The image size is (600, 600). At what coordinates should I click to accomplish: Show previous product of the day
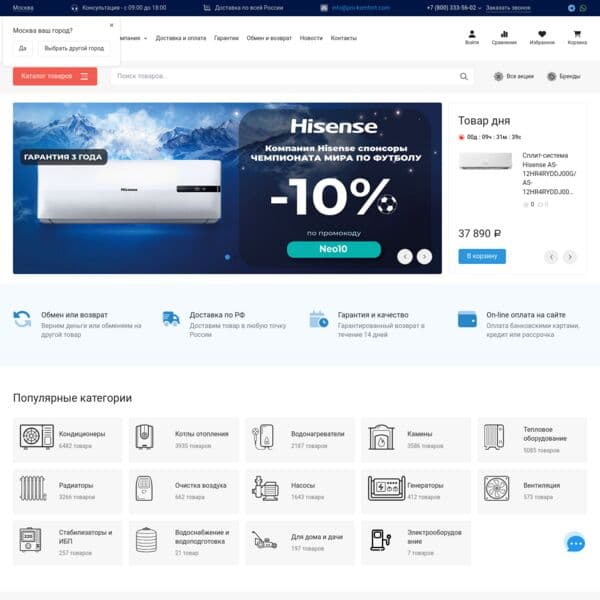tap(551, 257)
